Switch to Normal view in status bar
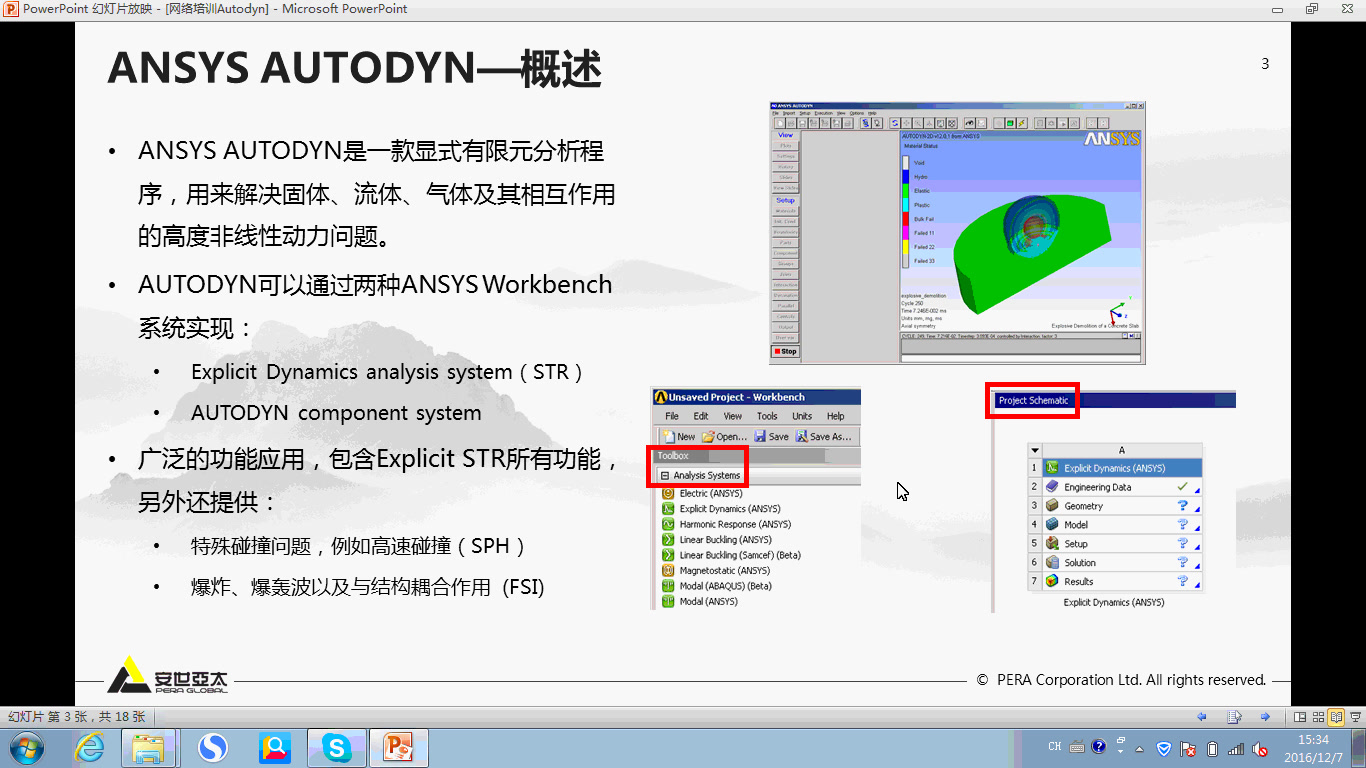 [1300, 716]
